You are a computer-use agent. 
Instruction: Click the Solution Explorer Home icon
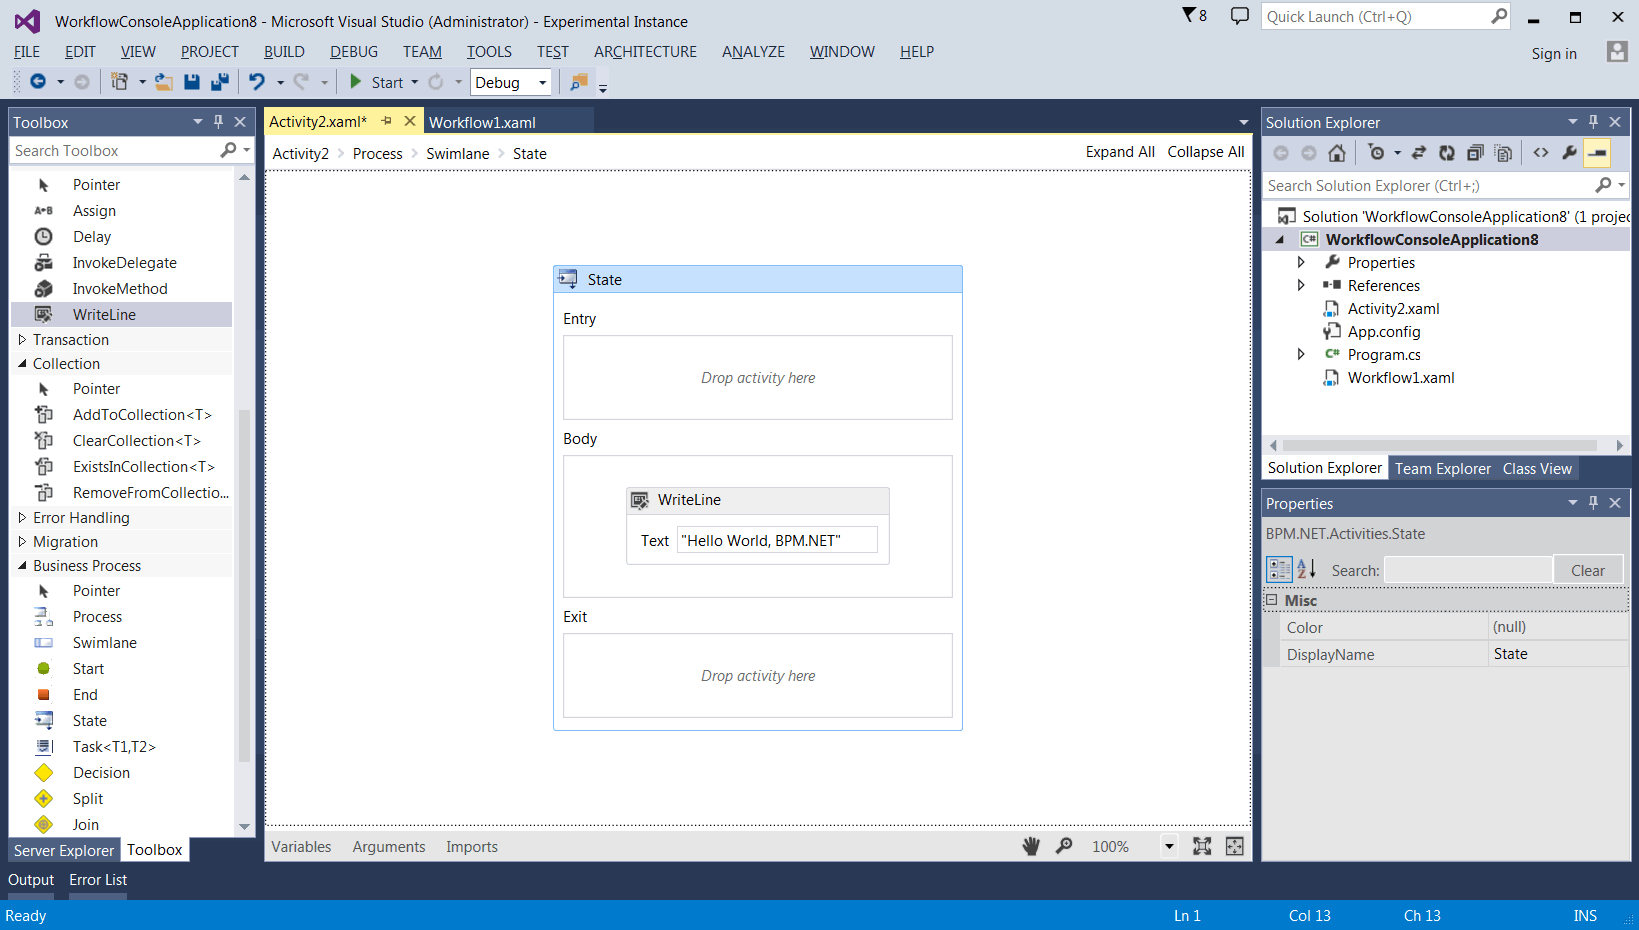pyautogui.click(x=1337, y=153)
